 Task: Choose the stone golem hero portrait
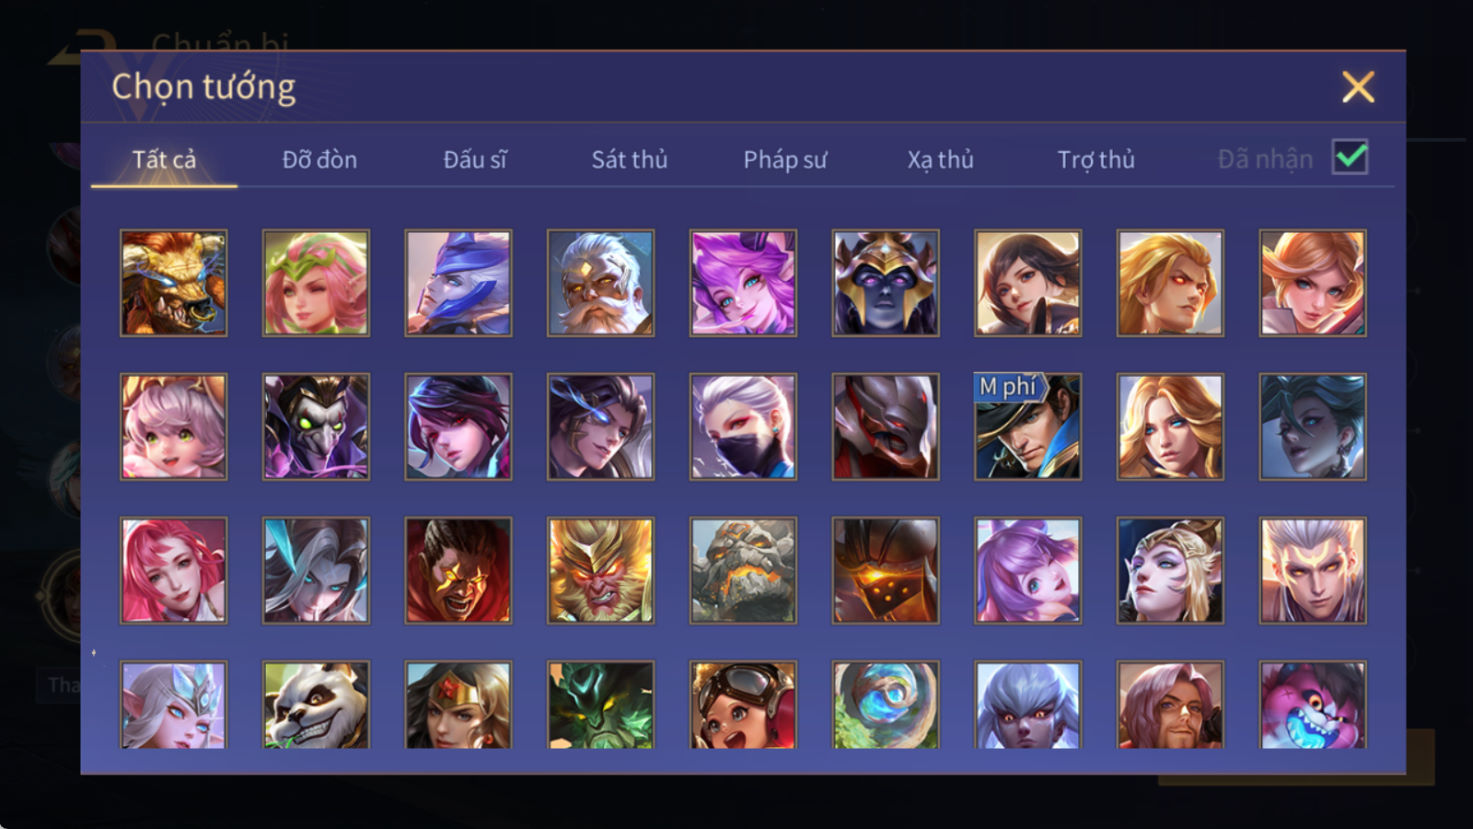click(x=743, y=571)
